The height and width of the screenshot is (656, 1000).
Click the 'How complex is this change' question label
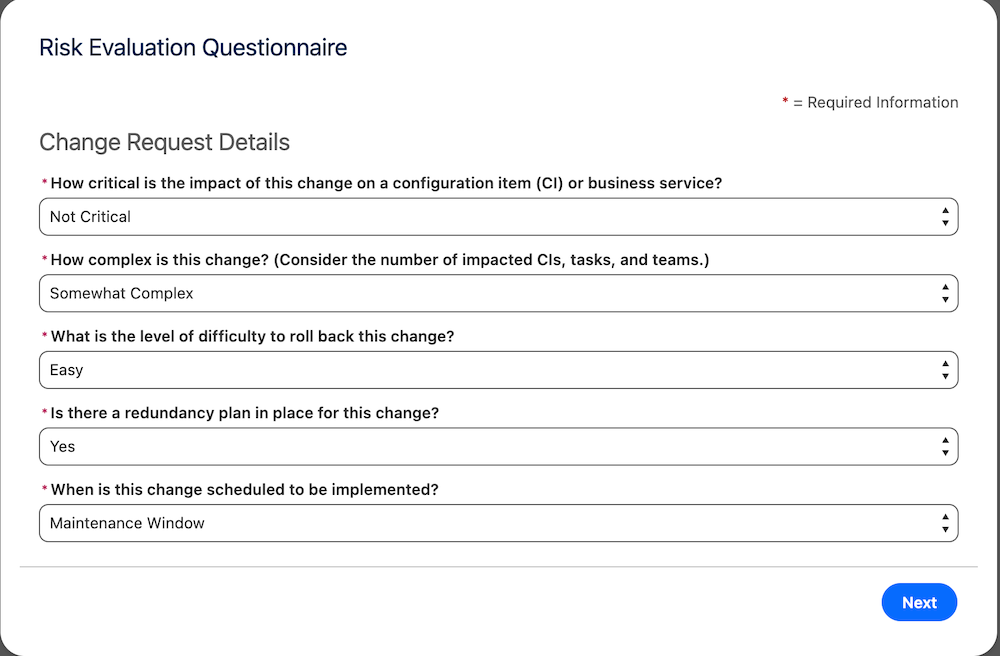click(379, 259)
